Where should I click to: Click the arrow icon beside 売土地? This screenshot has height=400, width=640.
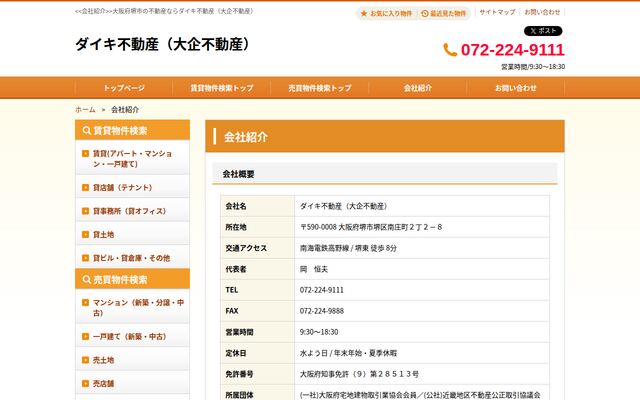[85, 360]
